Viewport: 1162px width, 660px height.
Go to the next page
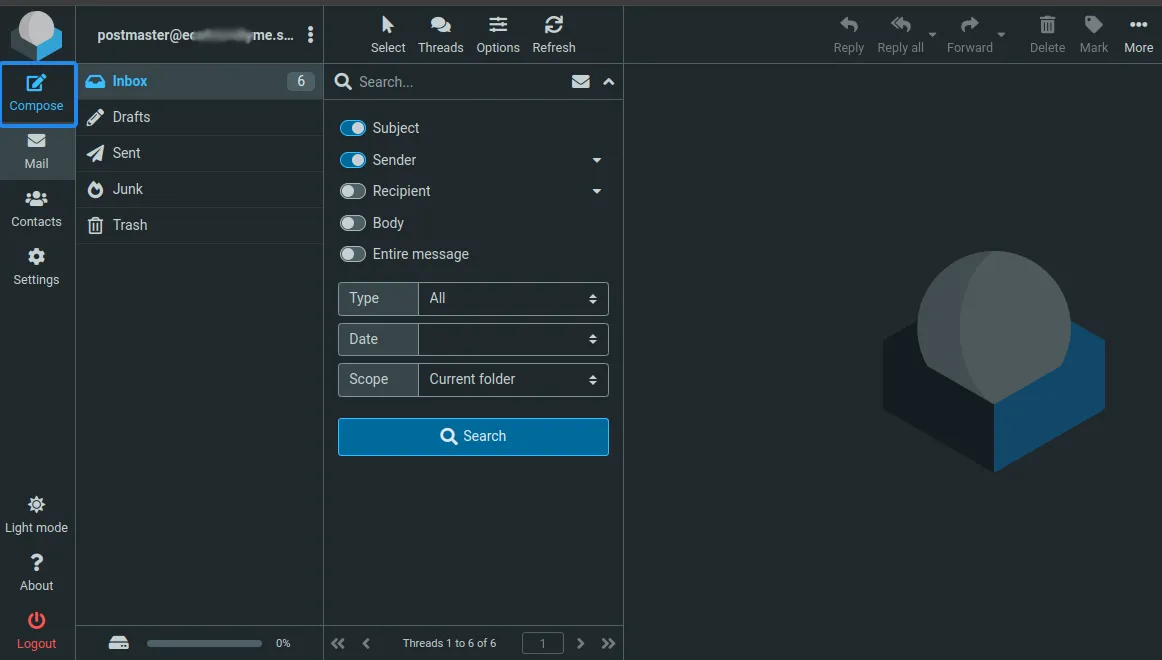[x=580, y=643]
